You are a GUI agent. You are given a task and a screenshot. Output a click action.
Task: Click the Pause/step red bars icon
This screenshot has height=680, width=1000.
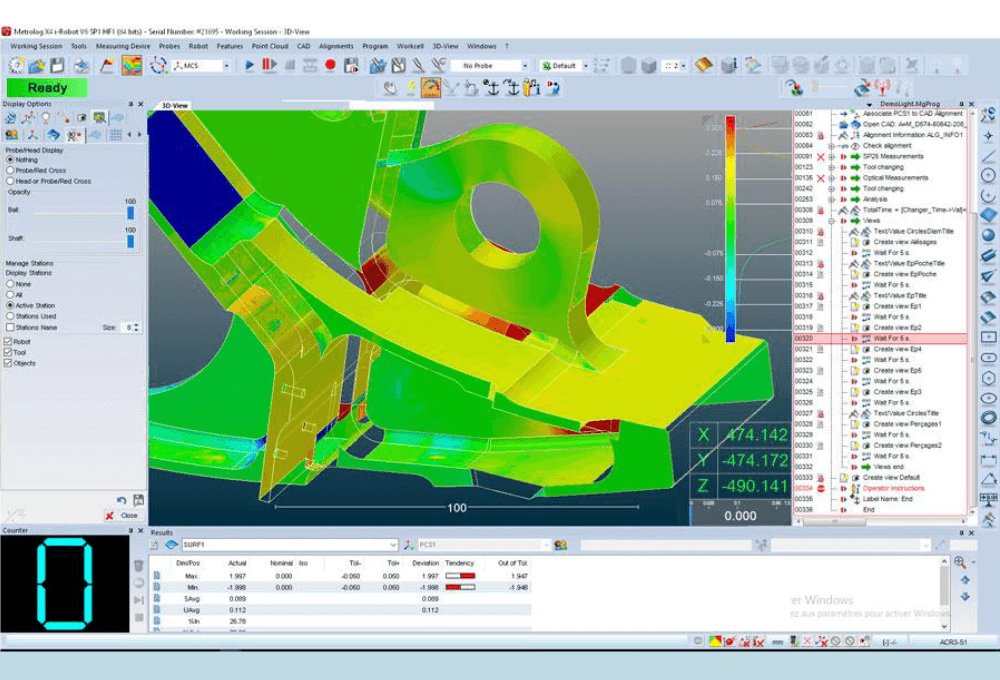tap(268, 65)
